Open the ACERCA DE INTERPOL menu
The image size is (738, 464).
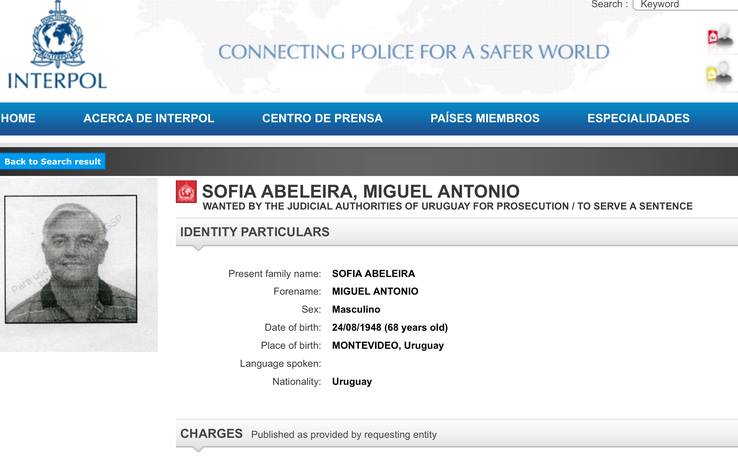(149, 118)
